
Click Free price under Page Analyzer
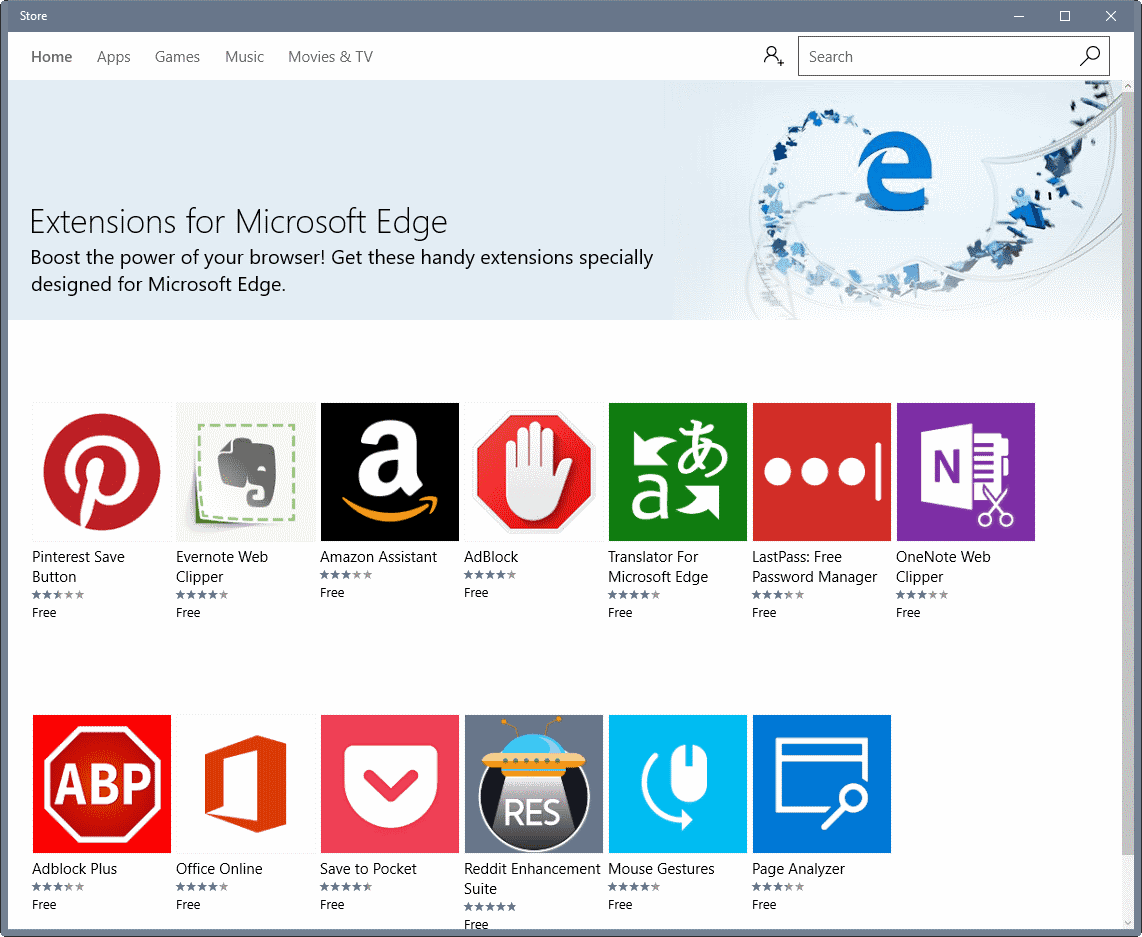(x=763, y=904)
